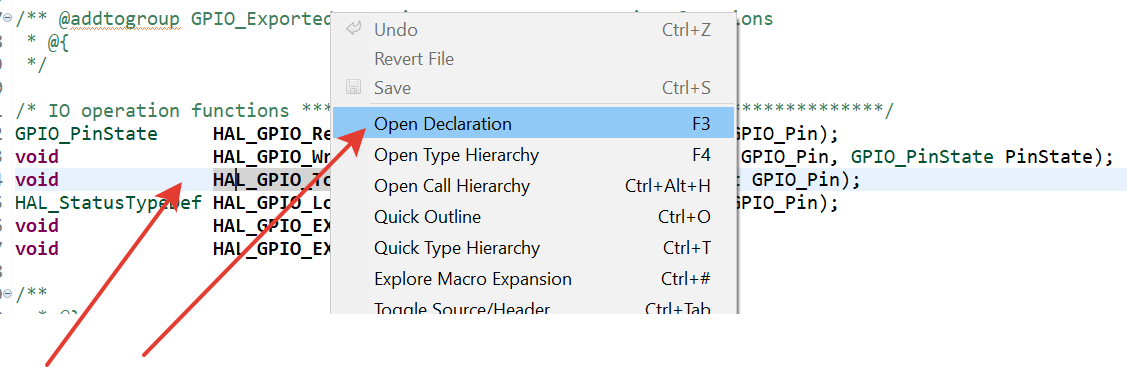Choose Explore Macro Expansion
1127x367 pixels.
[533, 279]
